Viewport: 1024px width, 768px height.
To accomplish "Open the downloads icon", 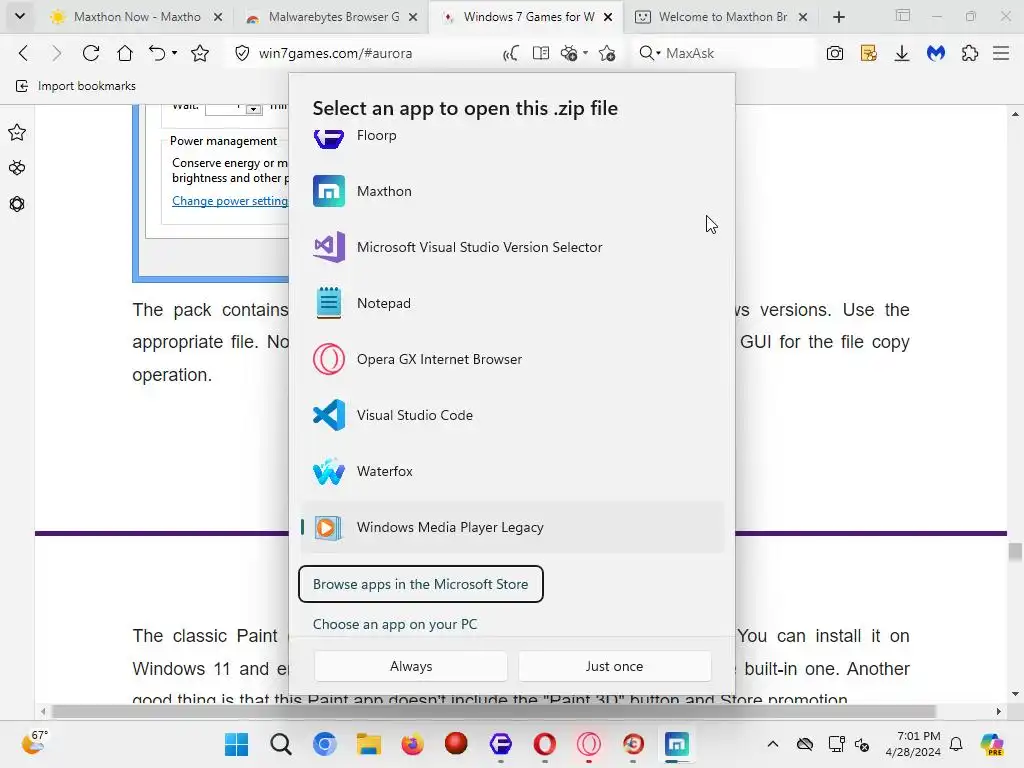I will click(x=902, y=54).
